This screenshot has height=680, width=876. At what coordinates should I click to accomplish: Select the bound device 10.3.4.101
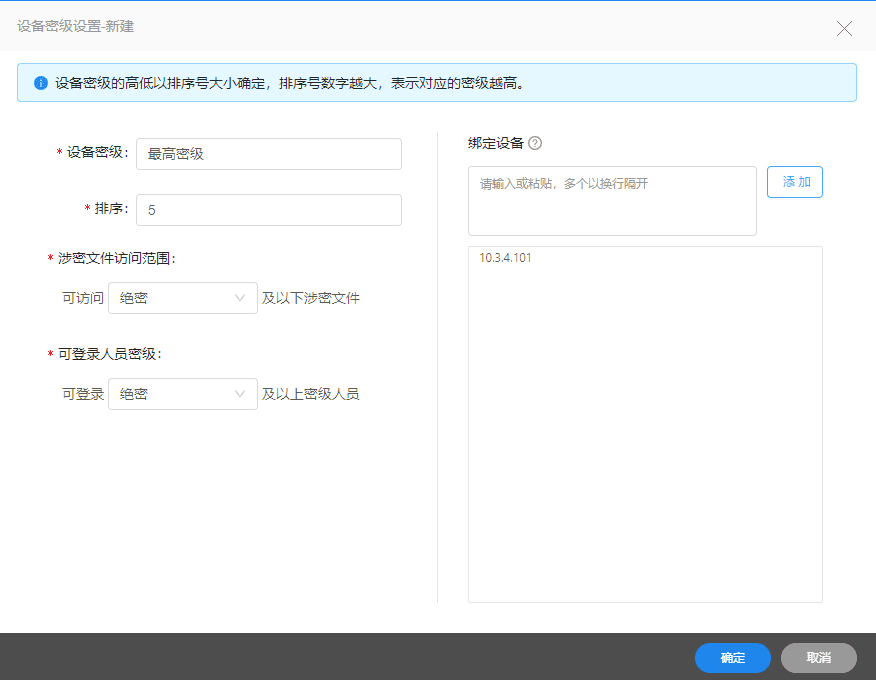505,258
